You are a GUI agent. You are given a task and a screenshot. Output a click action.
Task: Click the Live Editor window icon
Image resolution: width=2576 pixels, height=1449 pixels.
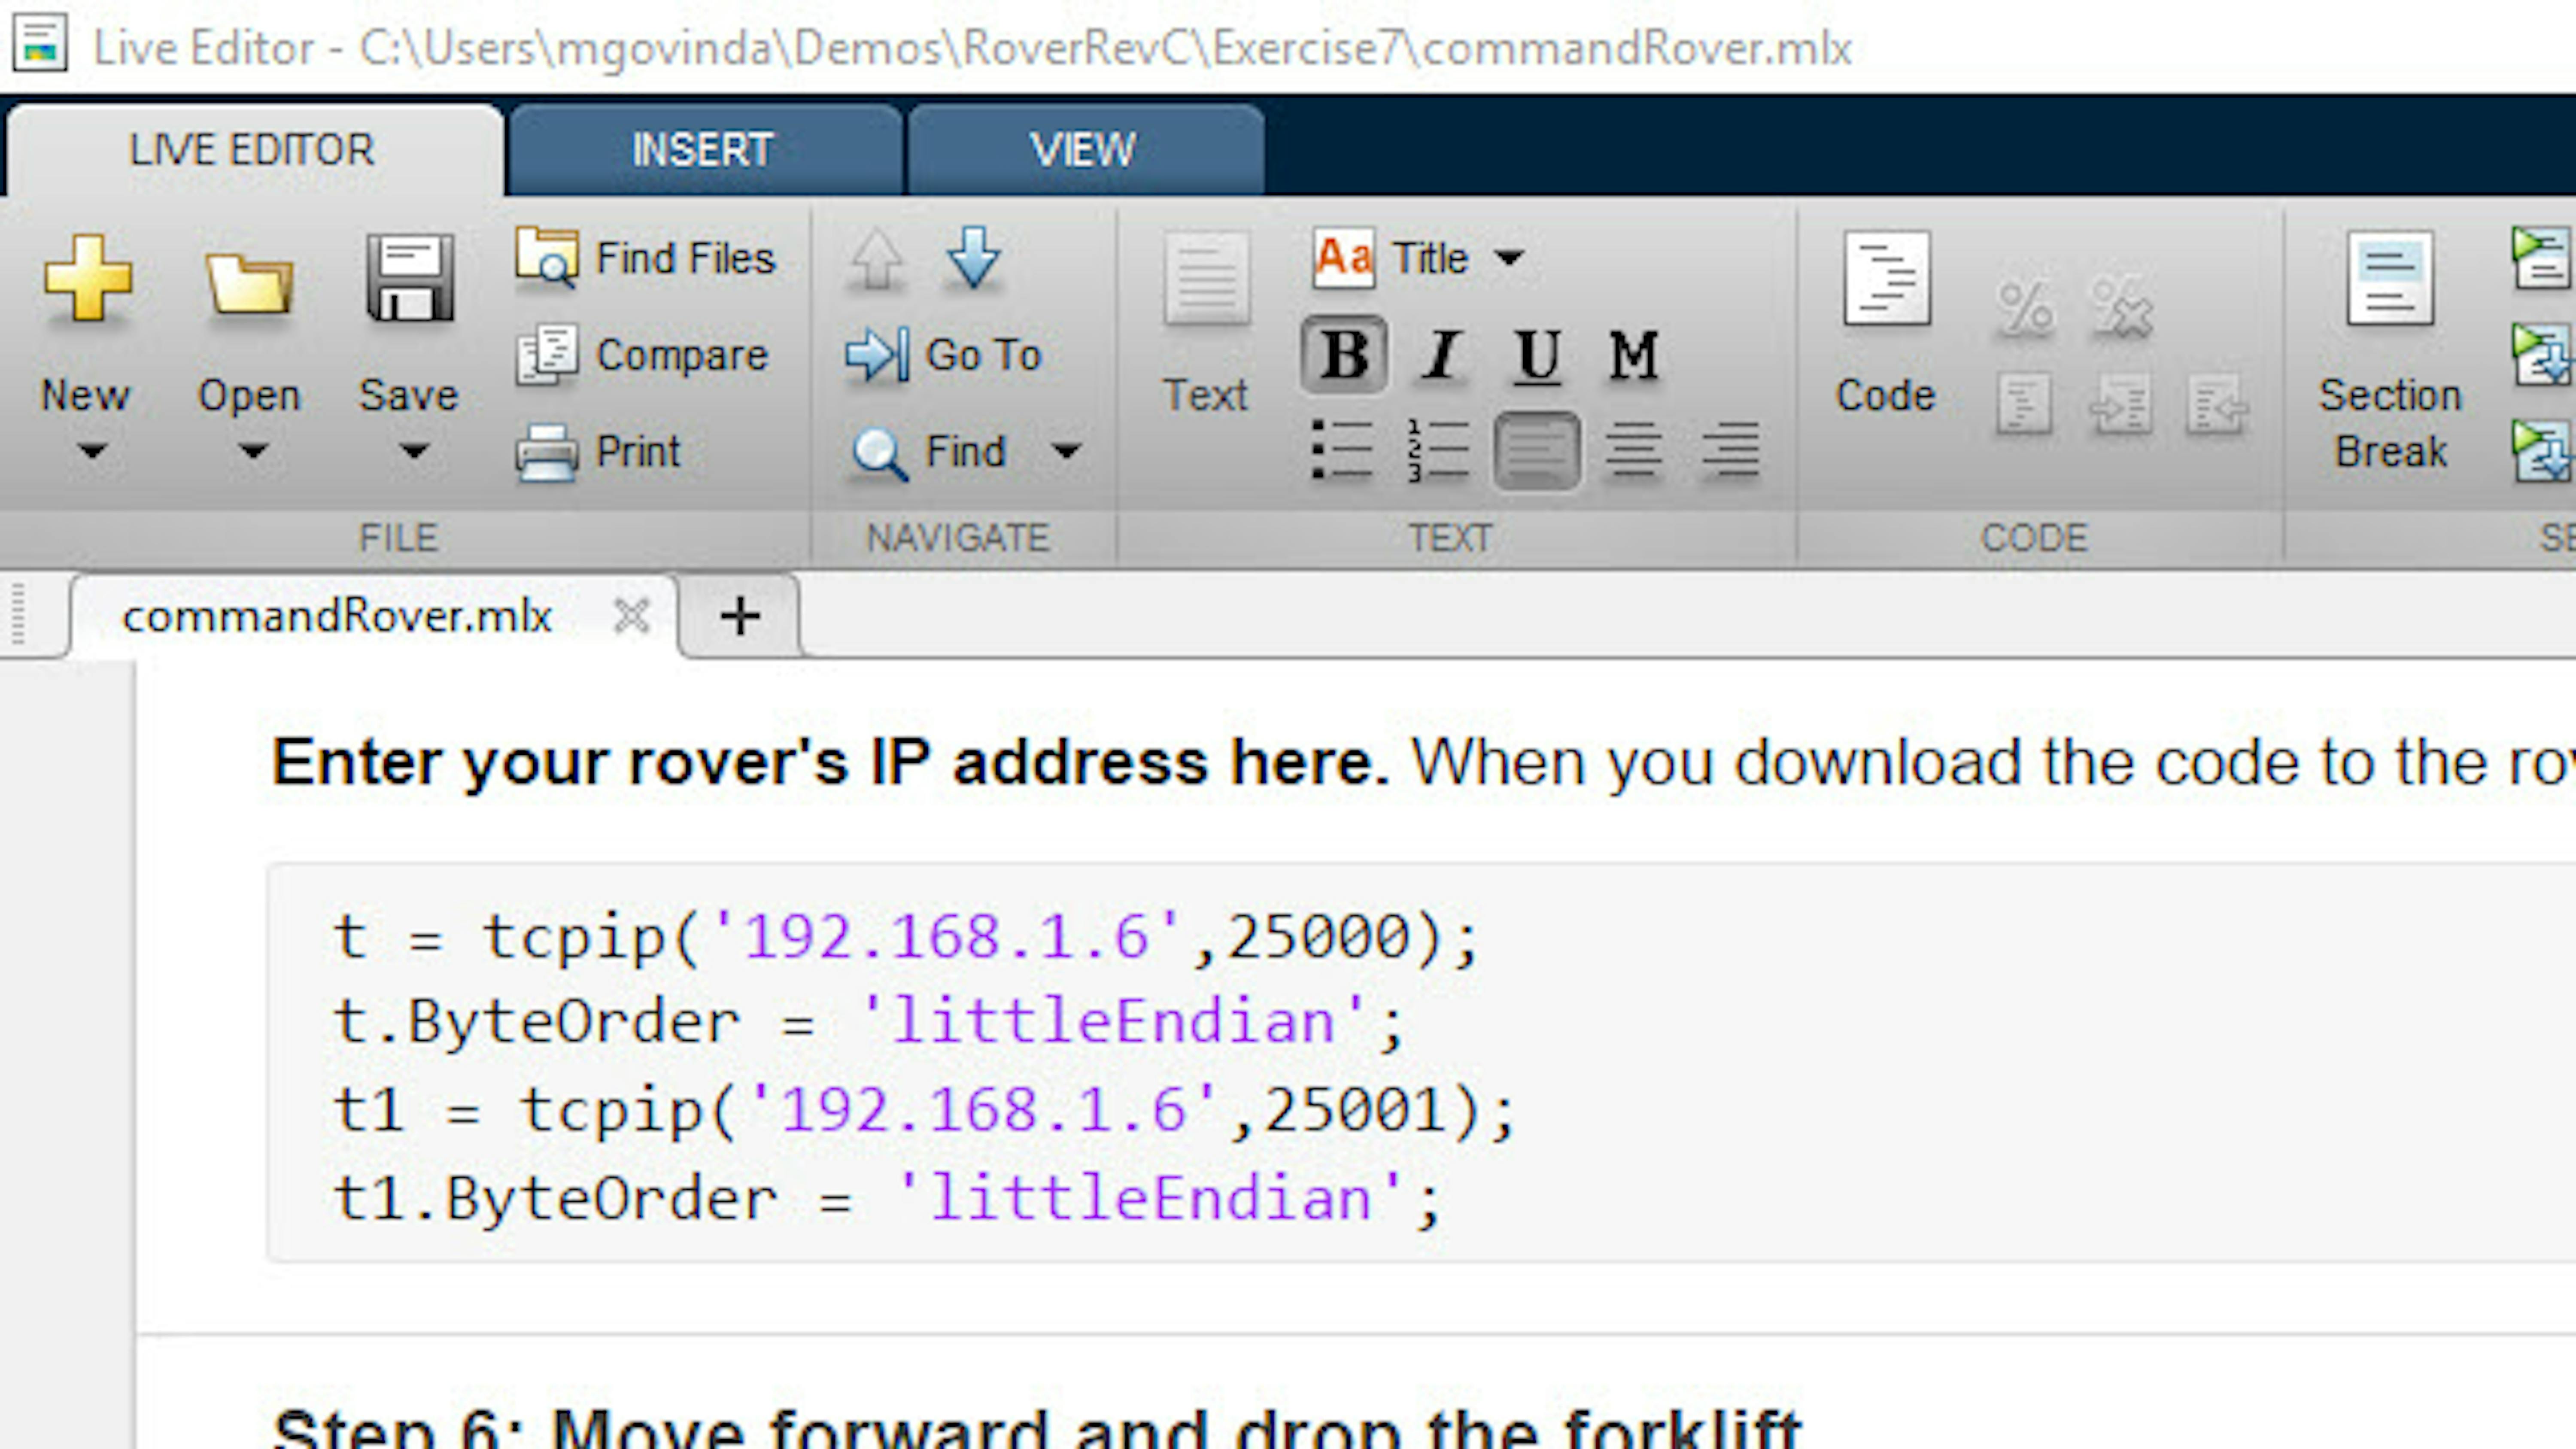(x=40, y=42)
